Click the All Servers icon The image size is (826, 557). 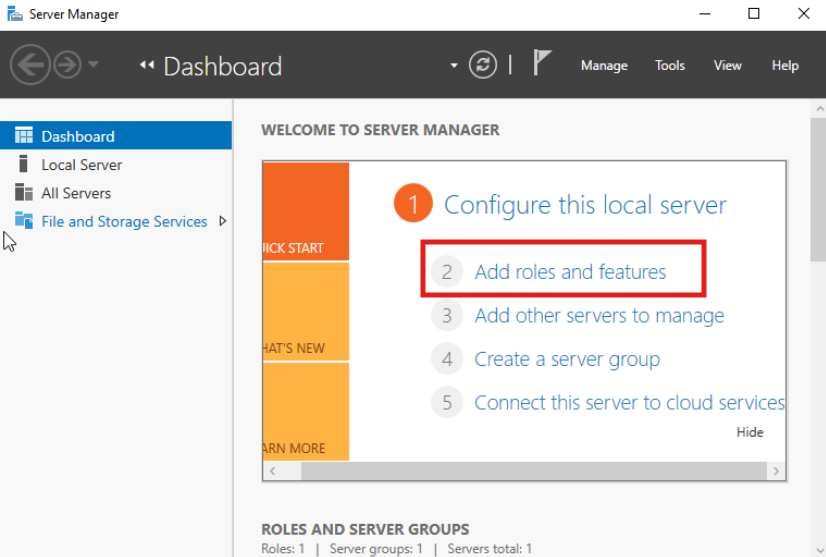point(24,192)
